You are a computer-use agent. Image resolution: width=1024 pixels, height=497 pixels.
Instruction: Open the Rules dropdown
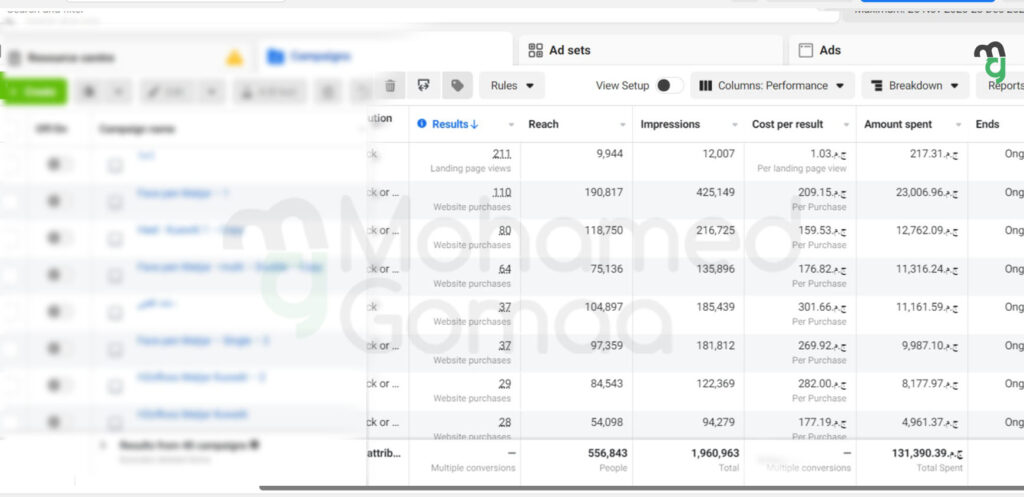coord(512,86)
